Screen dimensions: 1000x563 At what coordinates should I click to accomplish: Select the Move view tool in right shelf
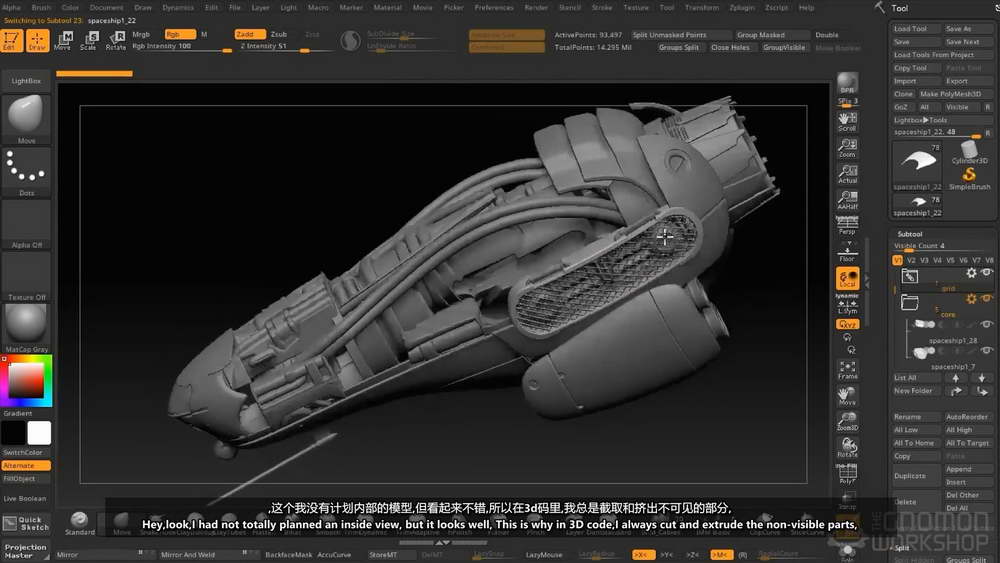(x=848, y=395)
